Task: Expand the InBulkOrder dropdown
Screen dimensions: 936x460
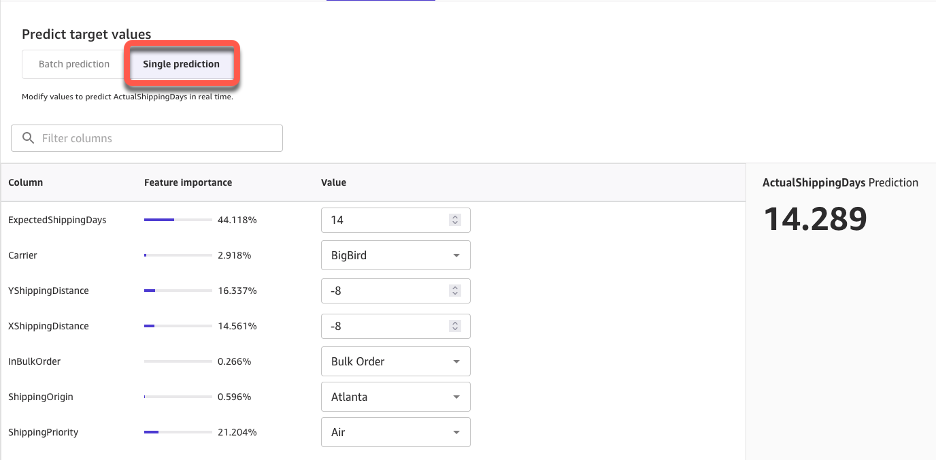Action: click(x=395, y=361)
